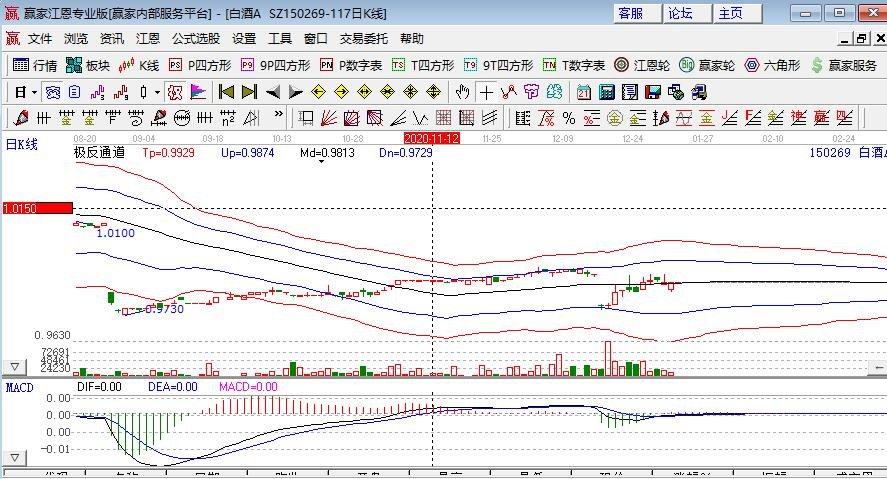Click the yellow diamond left-arrow icon
The image size is (887, 479).
(318, 92)
